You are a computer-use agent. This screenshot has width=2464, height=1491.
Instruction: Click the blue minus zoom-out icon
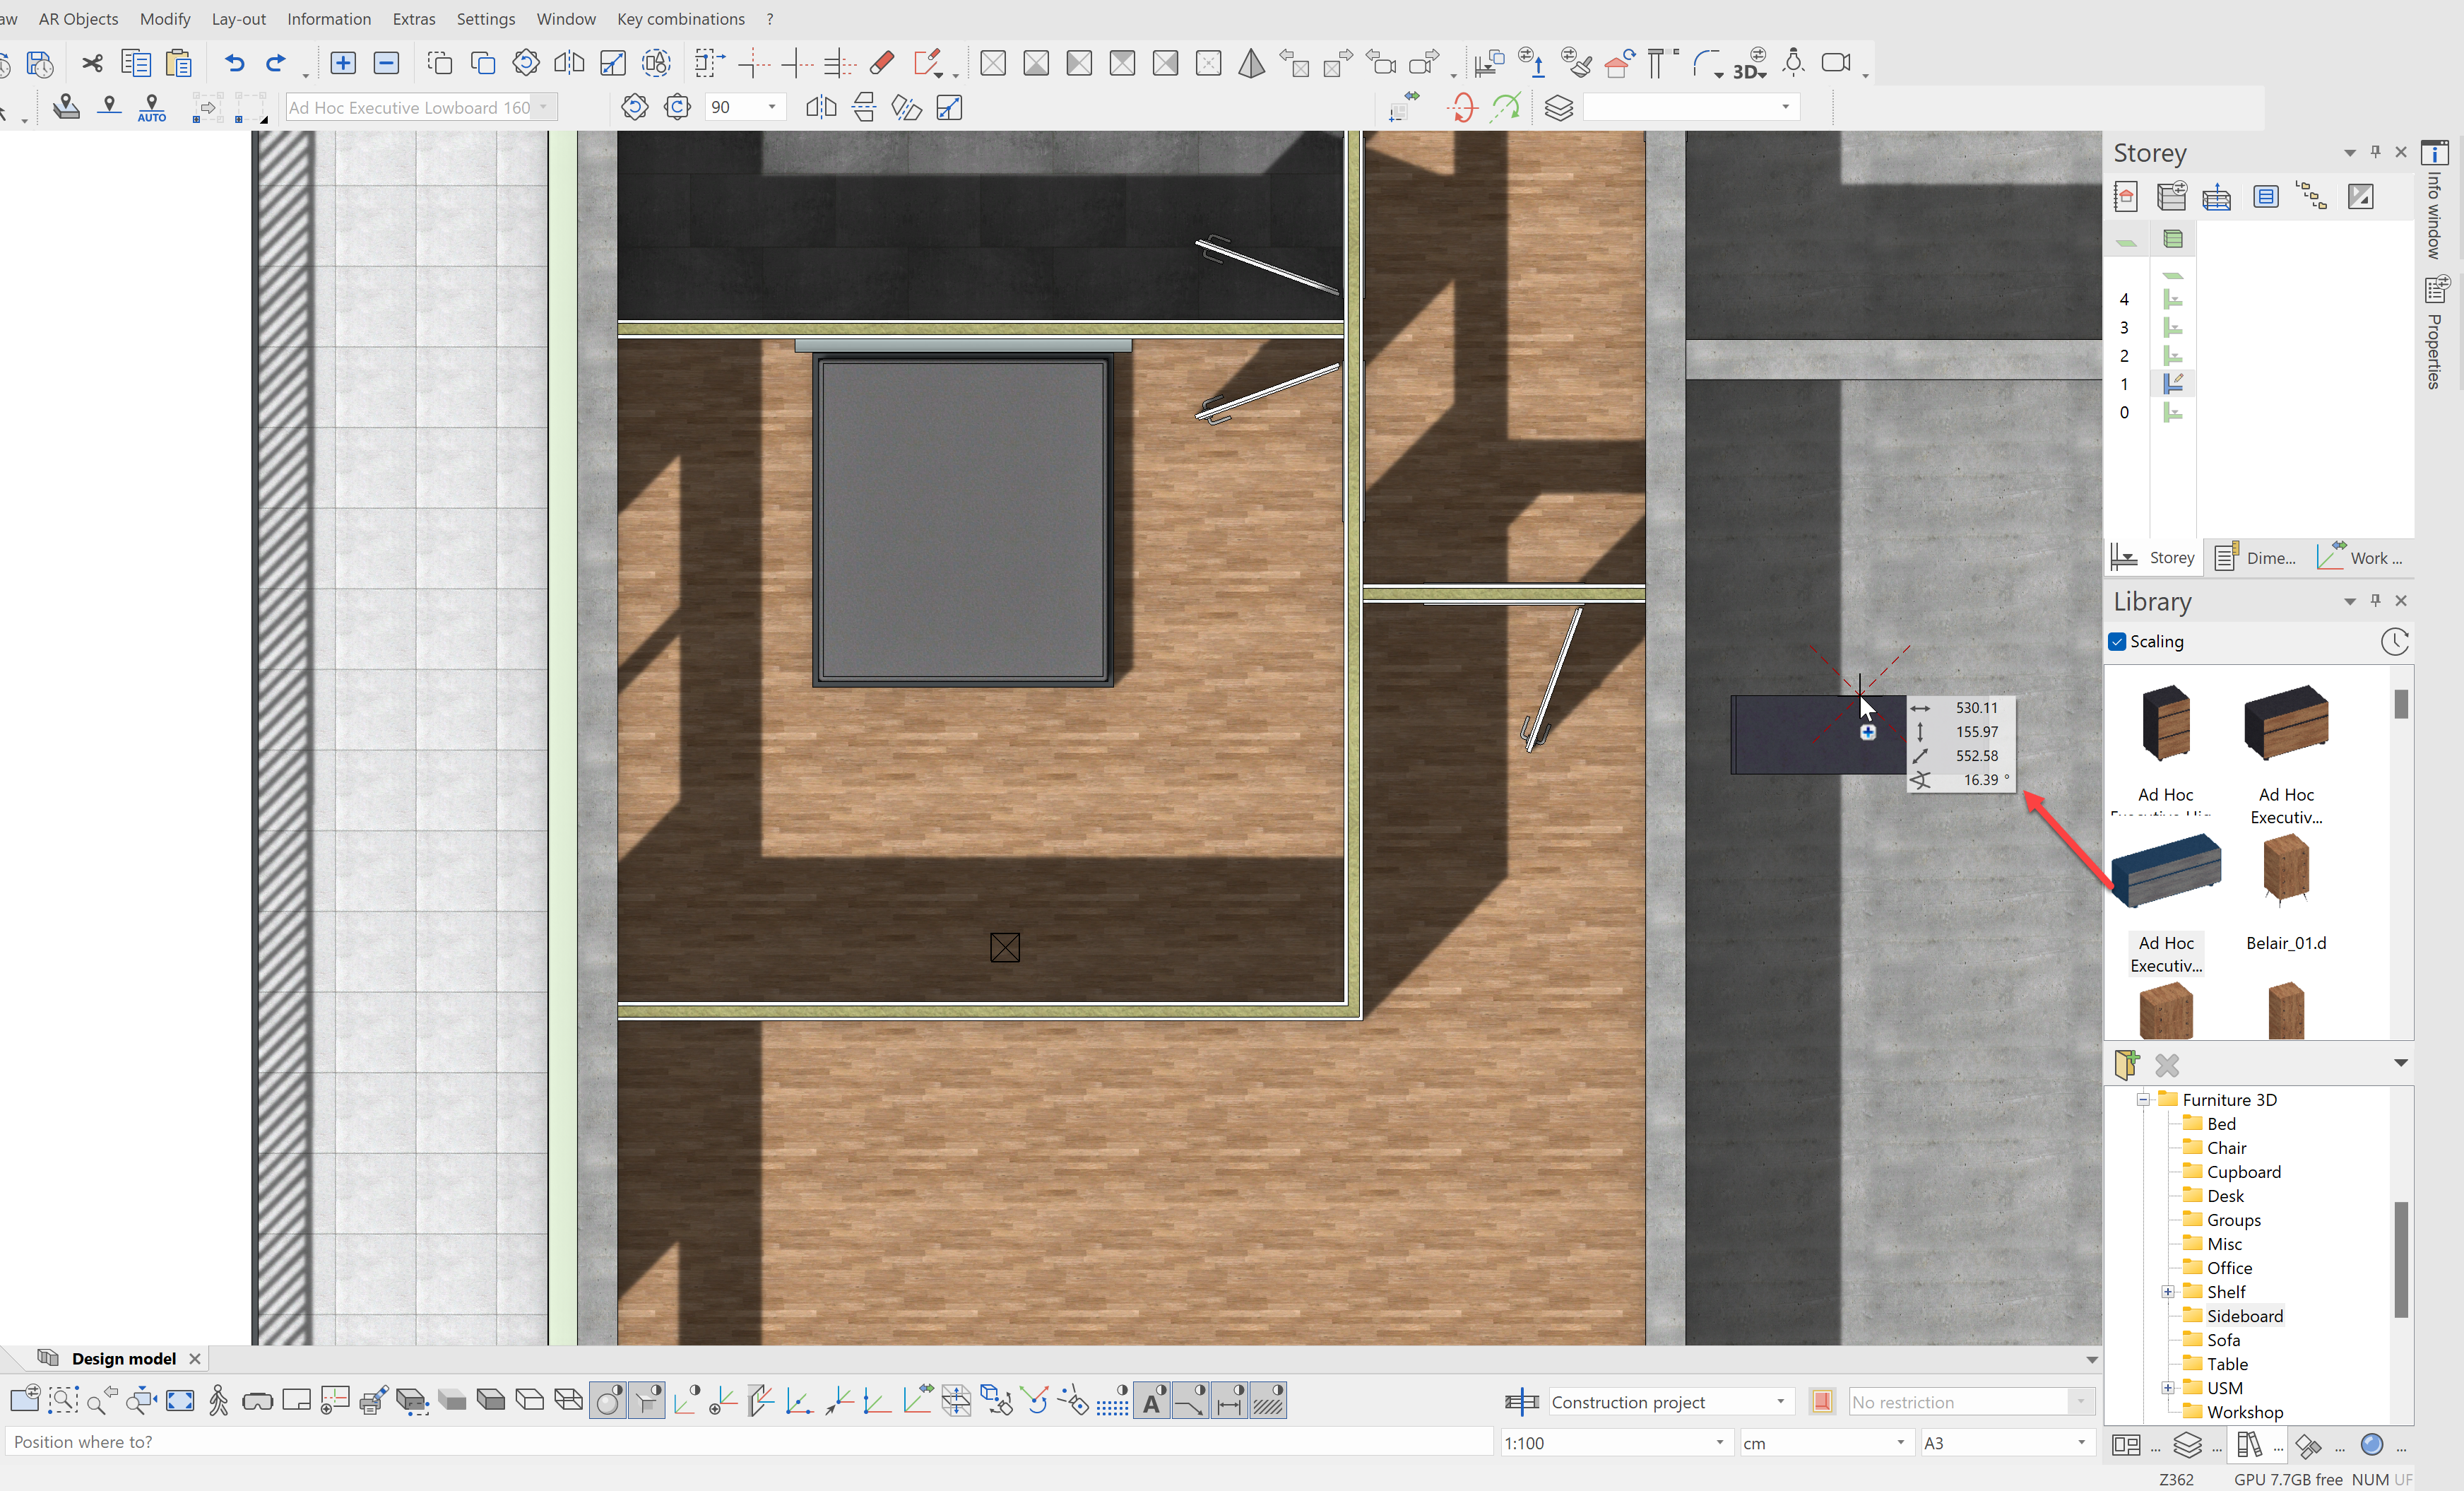[386, 63]
